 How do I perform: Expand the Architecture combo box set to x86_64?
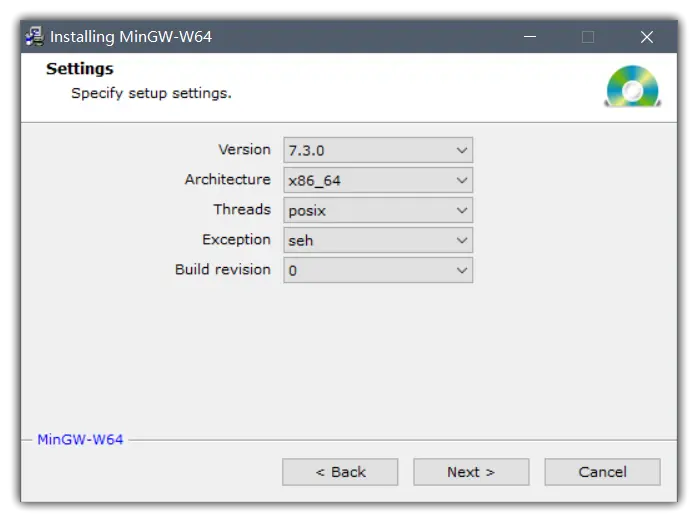pyautogui.click(x=378, y=180)
